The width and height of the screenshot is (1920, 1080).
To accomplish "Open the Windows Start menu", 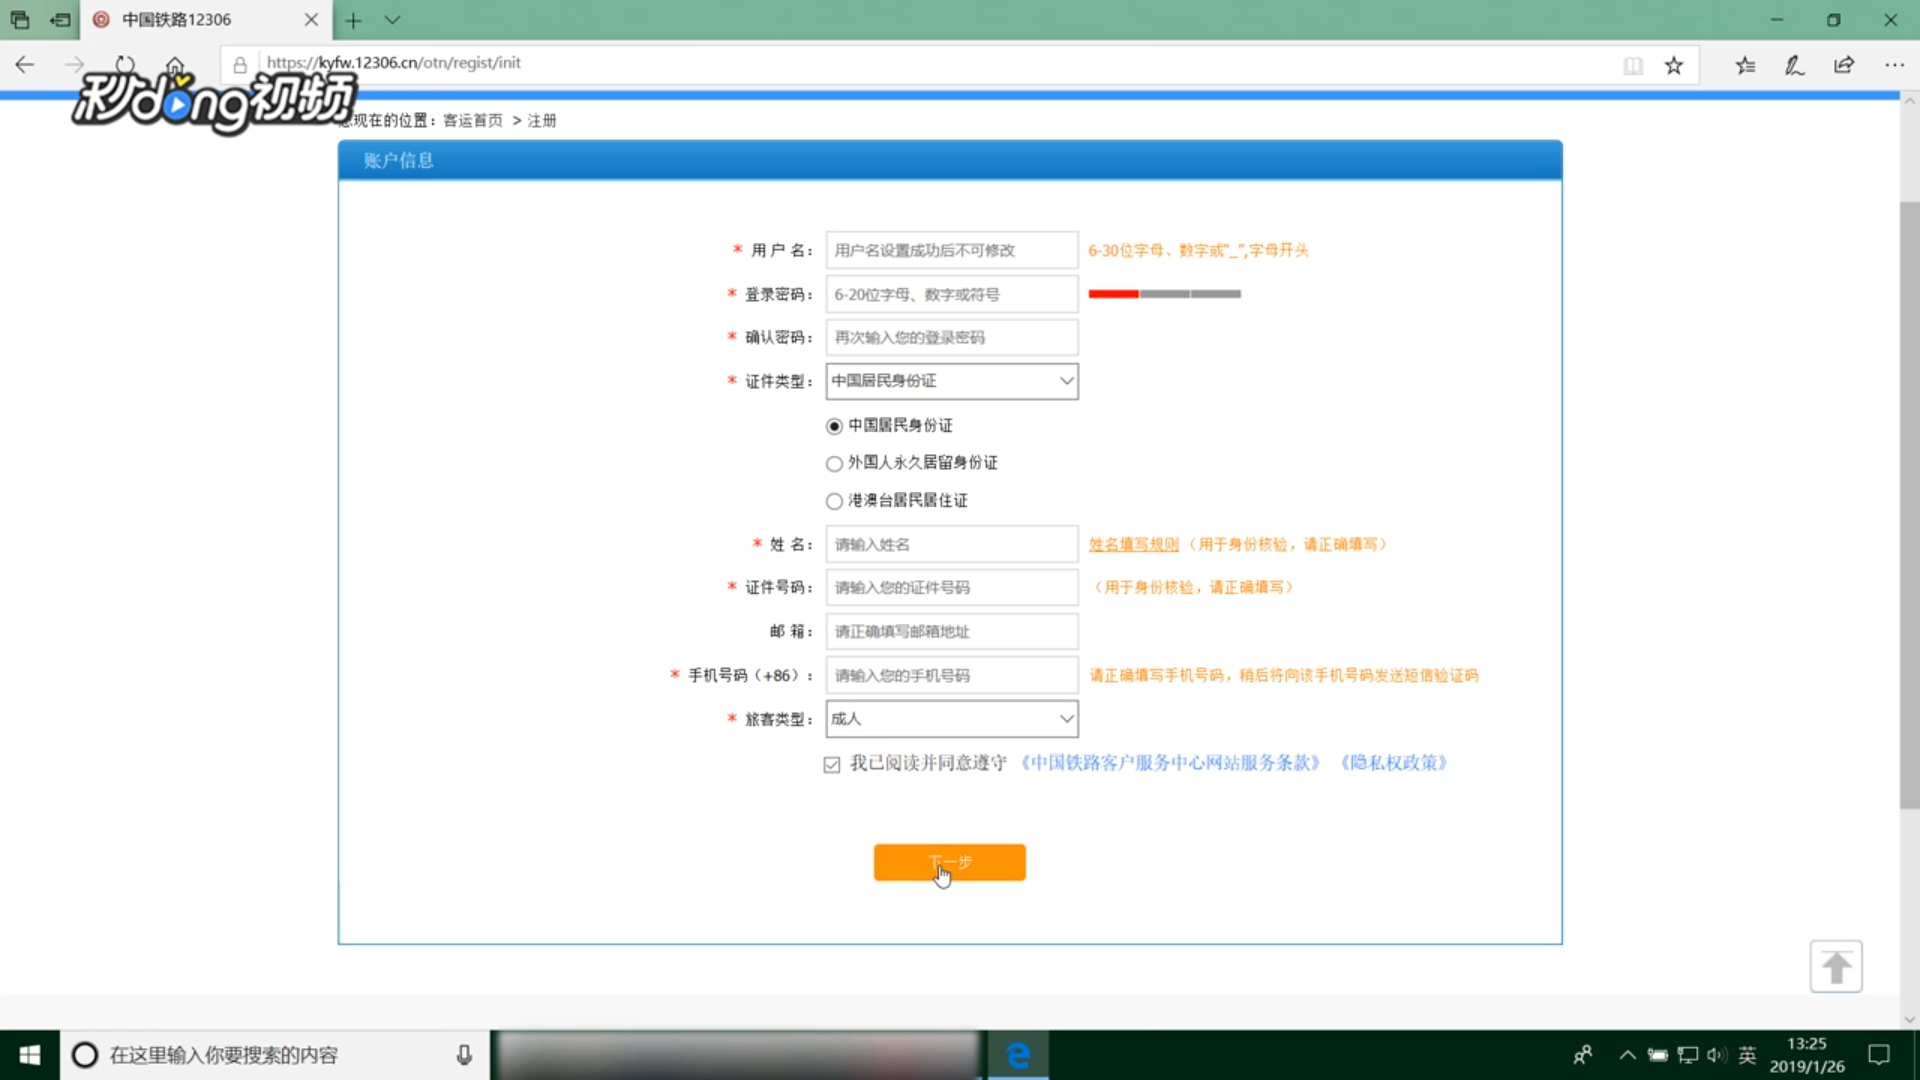I will click(x=29, y=1055).
